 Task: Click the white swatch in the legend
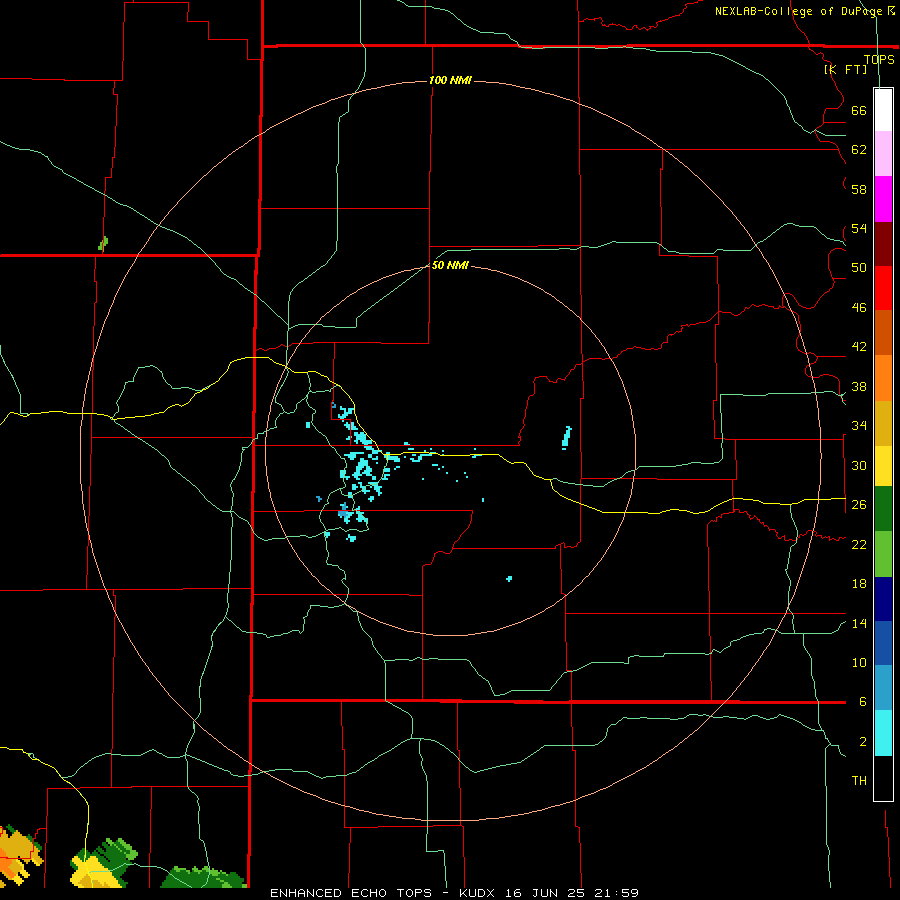883,110
